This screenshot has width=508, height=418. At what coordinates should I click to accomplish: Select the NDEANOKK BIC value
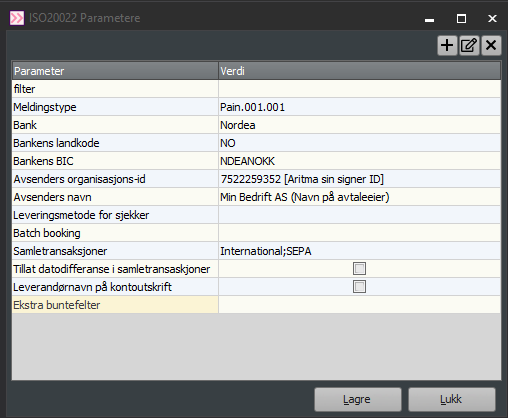(x=360, y=161)
